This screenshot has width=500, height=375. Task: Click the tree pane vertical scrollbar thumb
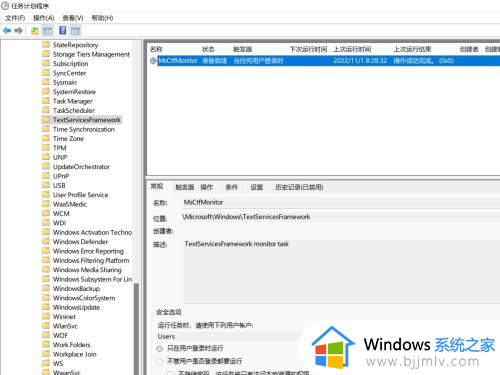[136, 328]
